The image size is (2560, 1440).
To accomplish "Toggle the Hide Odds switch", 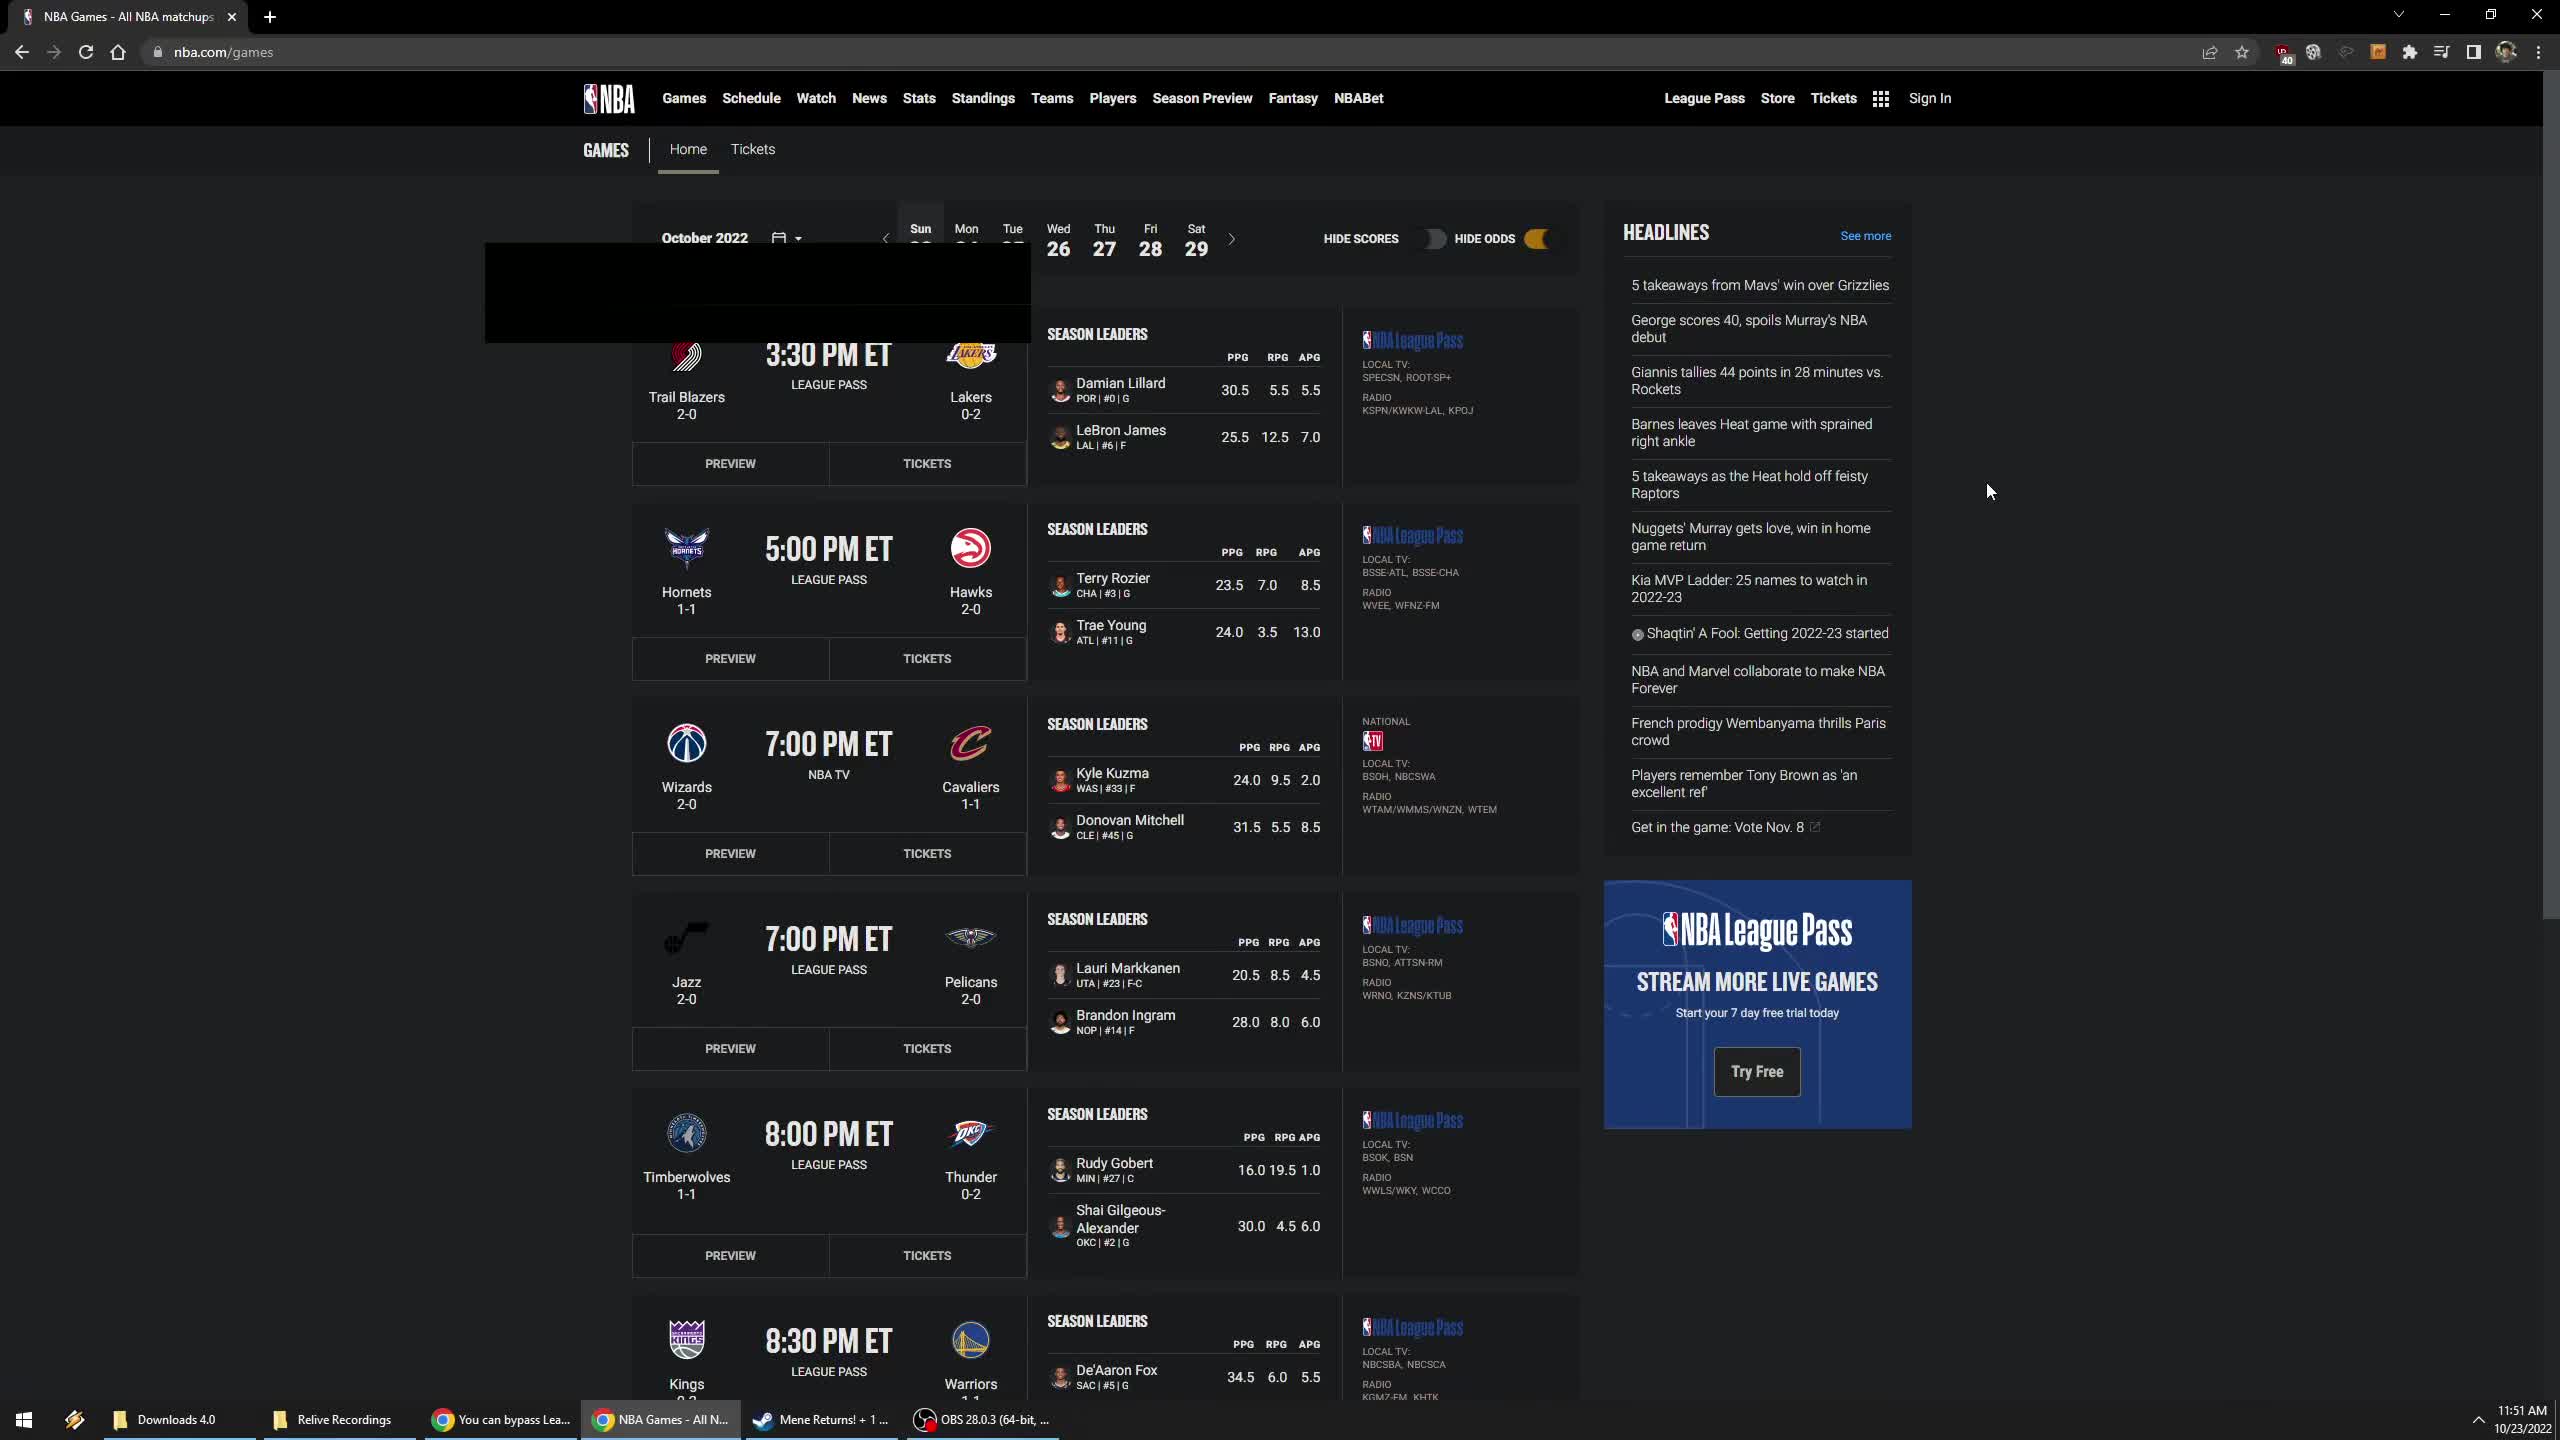I will [1536, 239].
